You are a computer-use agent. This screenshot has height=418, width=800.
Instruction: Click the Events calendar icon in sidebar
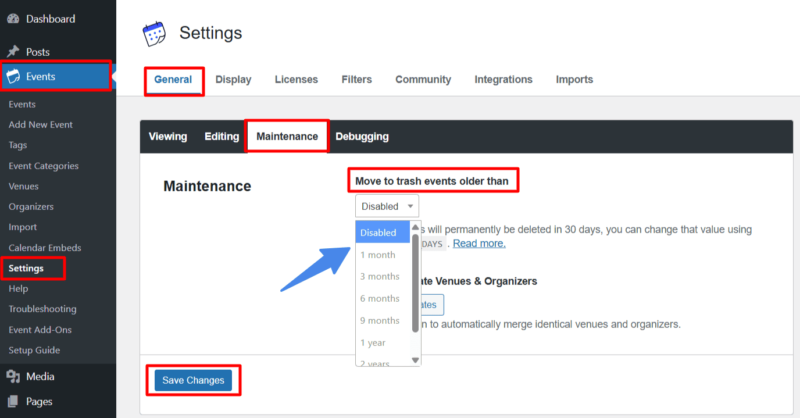pos(13,76)
